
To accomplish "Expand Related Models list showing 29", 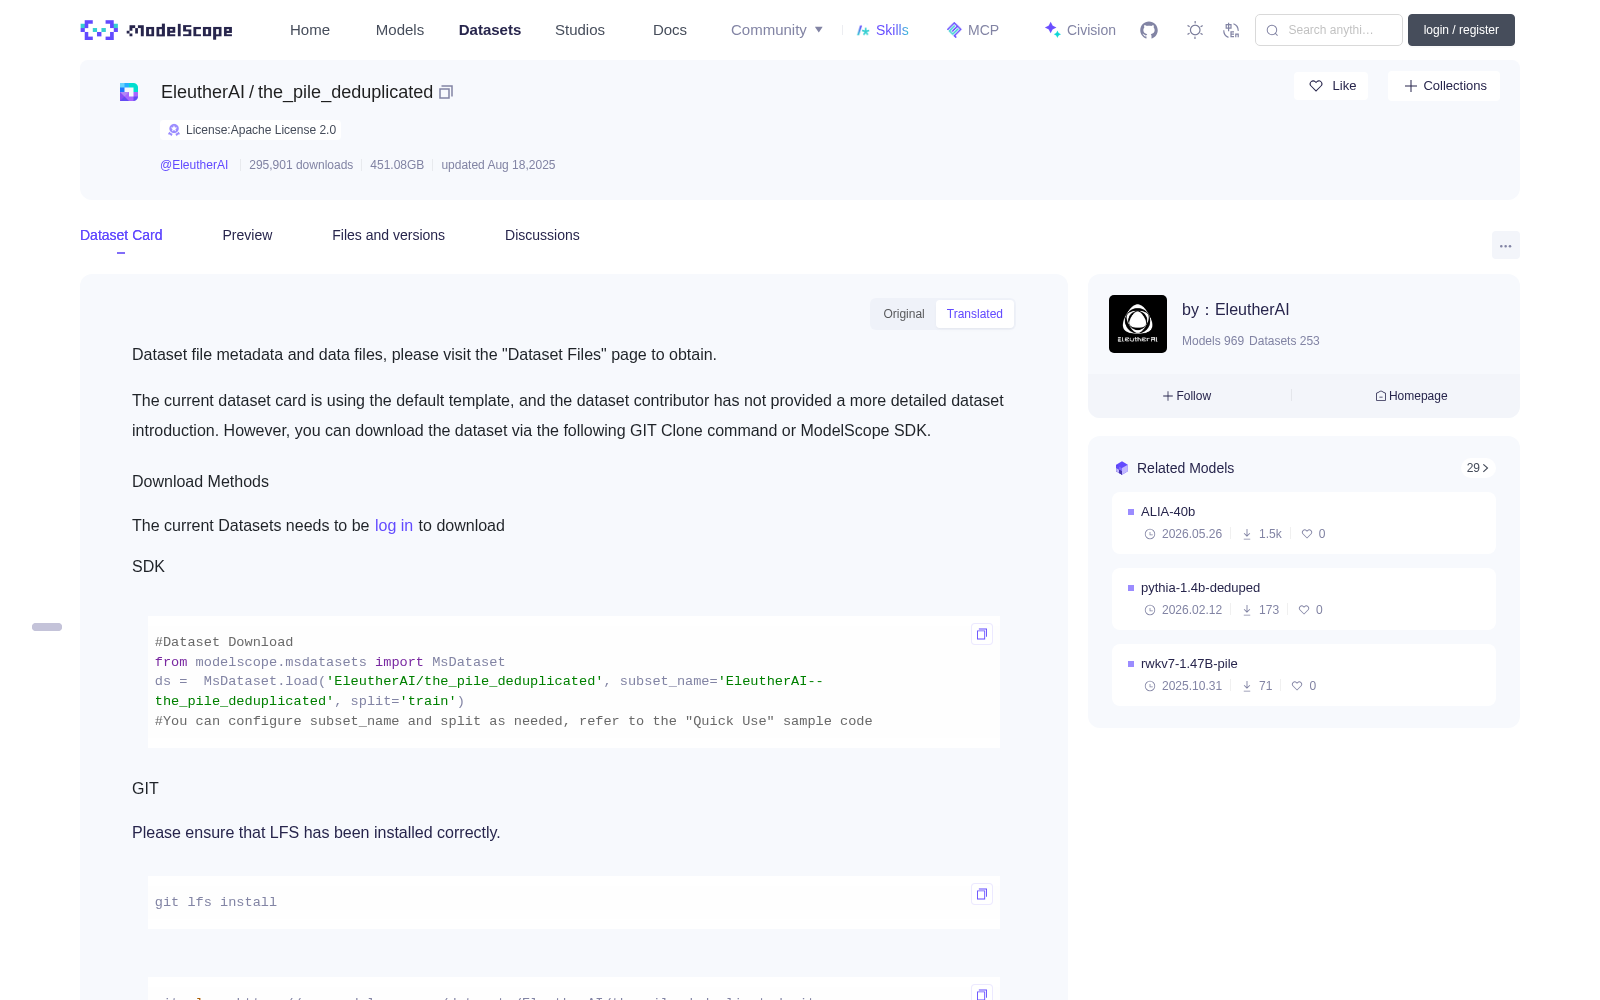I will [x=1477, y=468].
